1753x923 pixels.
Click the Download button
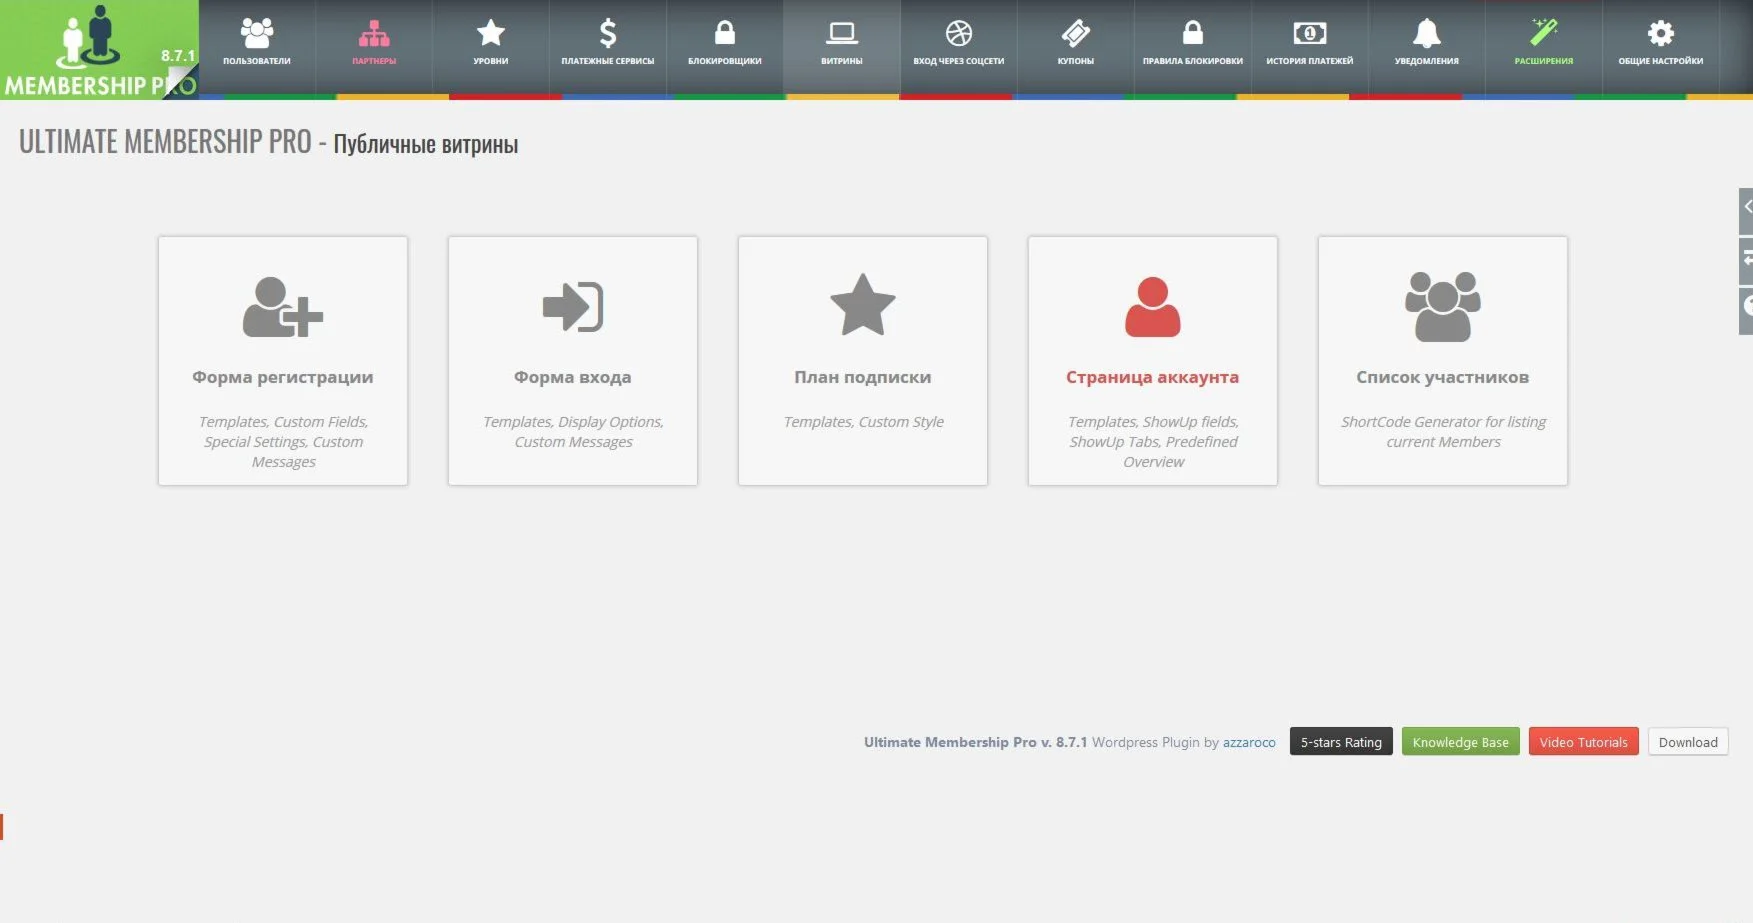point(1688,742)
